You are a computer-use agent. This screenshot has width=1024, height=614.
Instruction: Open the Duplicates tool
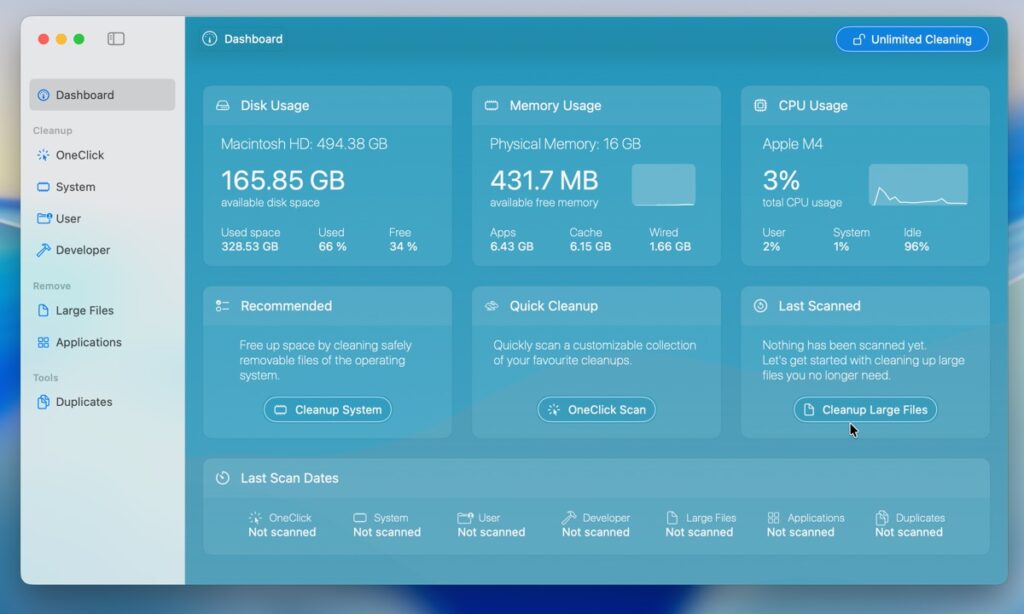[83, 402]
